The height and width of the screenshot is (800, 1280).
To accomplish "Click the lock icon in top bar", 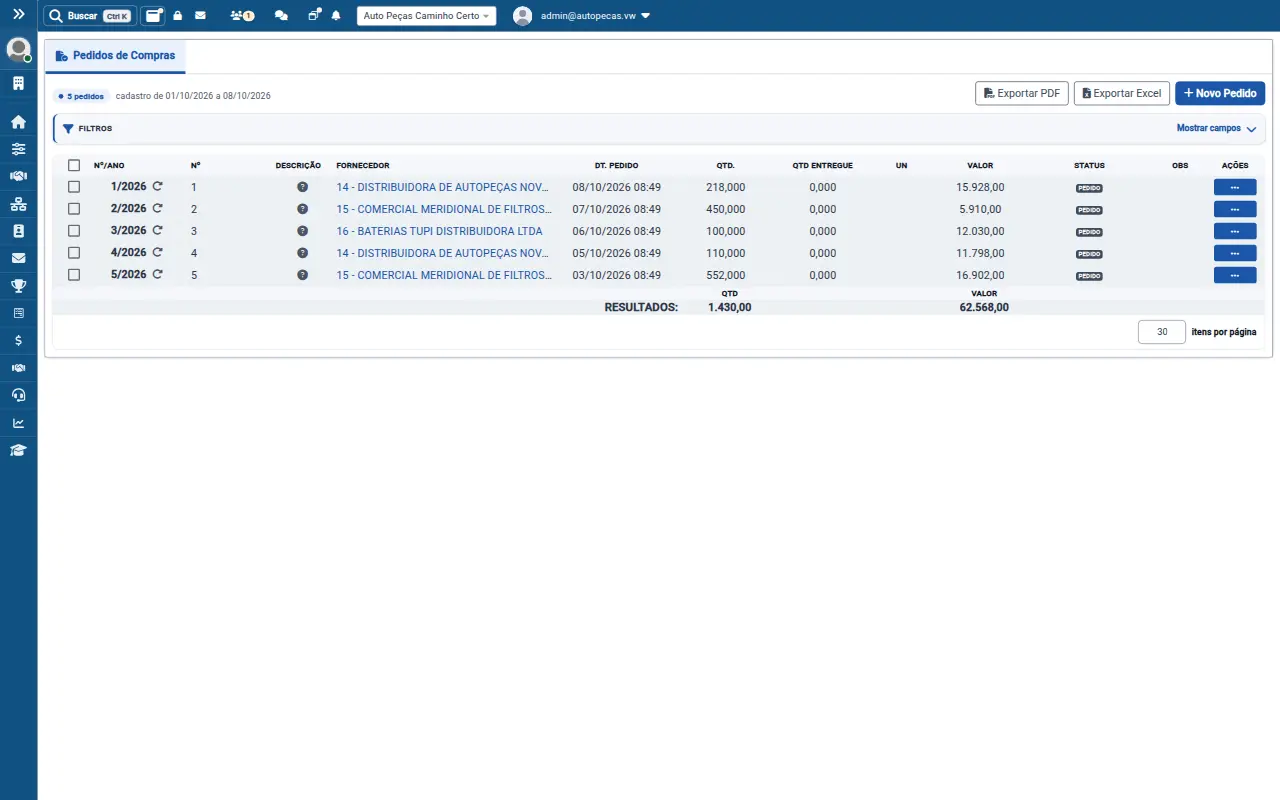I will click(x=178, y=16).
